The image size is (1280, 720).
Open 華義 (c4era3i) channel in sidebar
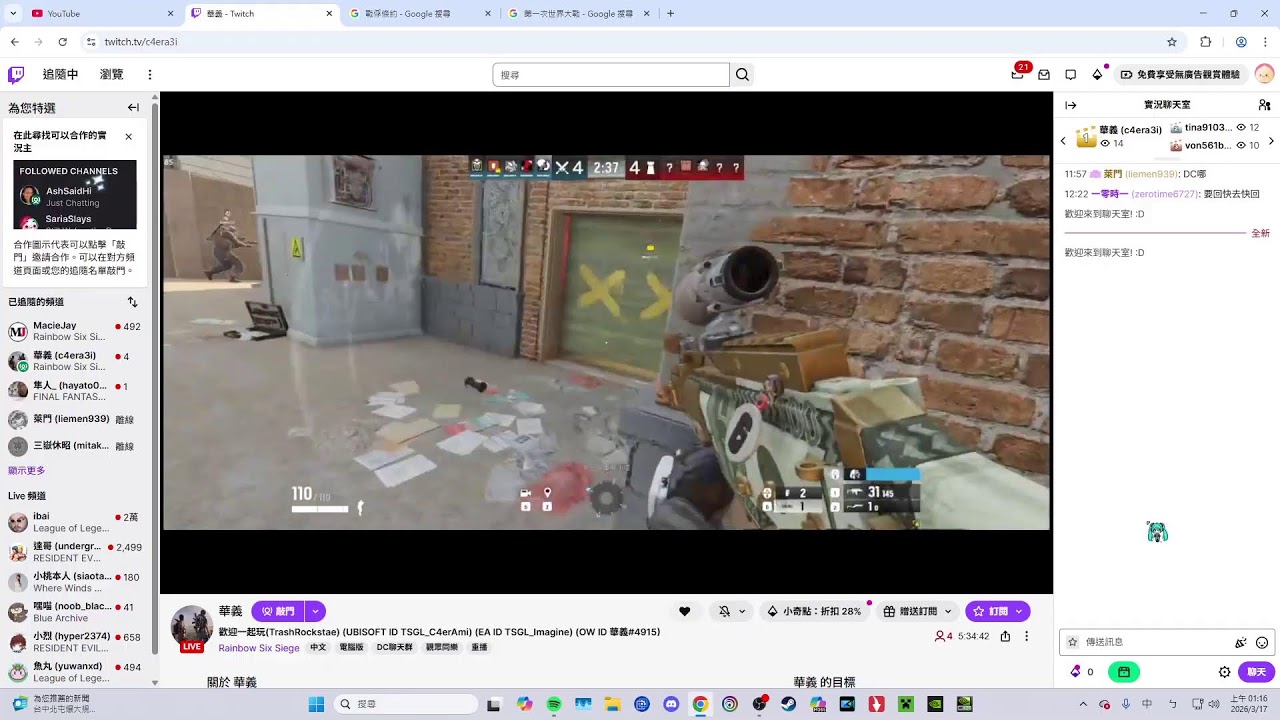pyautogui.click(x=77, y=361)
